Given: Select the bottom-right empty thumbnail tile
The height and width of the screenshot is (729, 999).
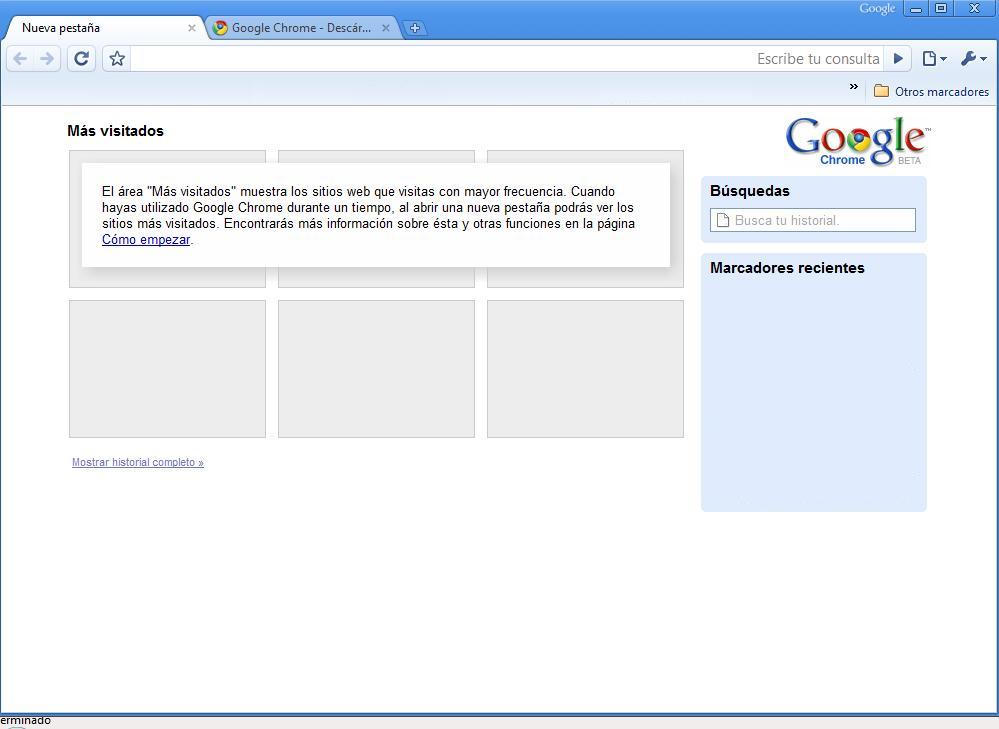Looking at the screenshot, I should coord(585,369).
